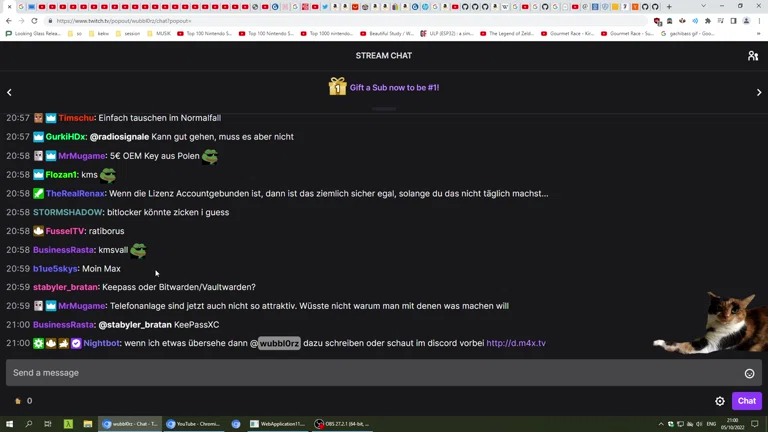Click the username b1ue5skys

tap(55, 268)
